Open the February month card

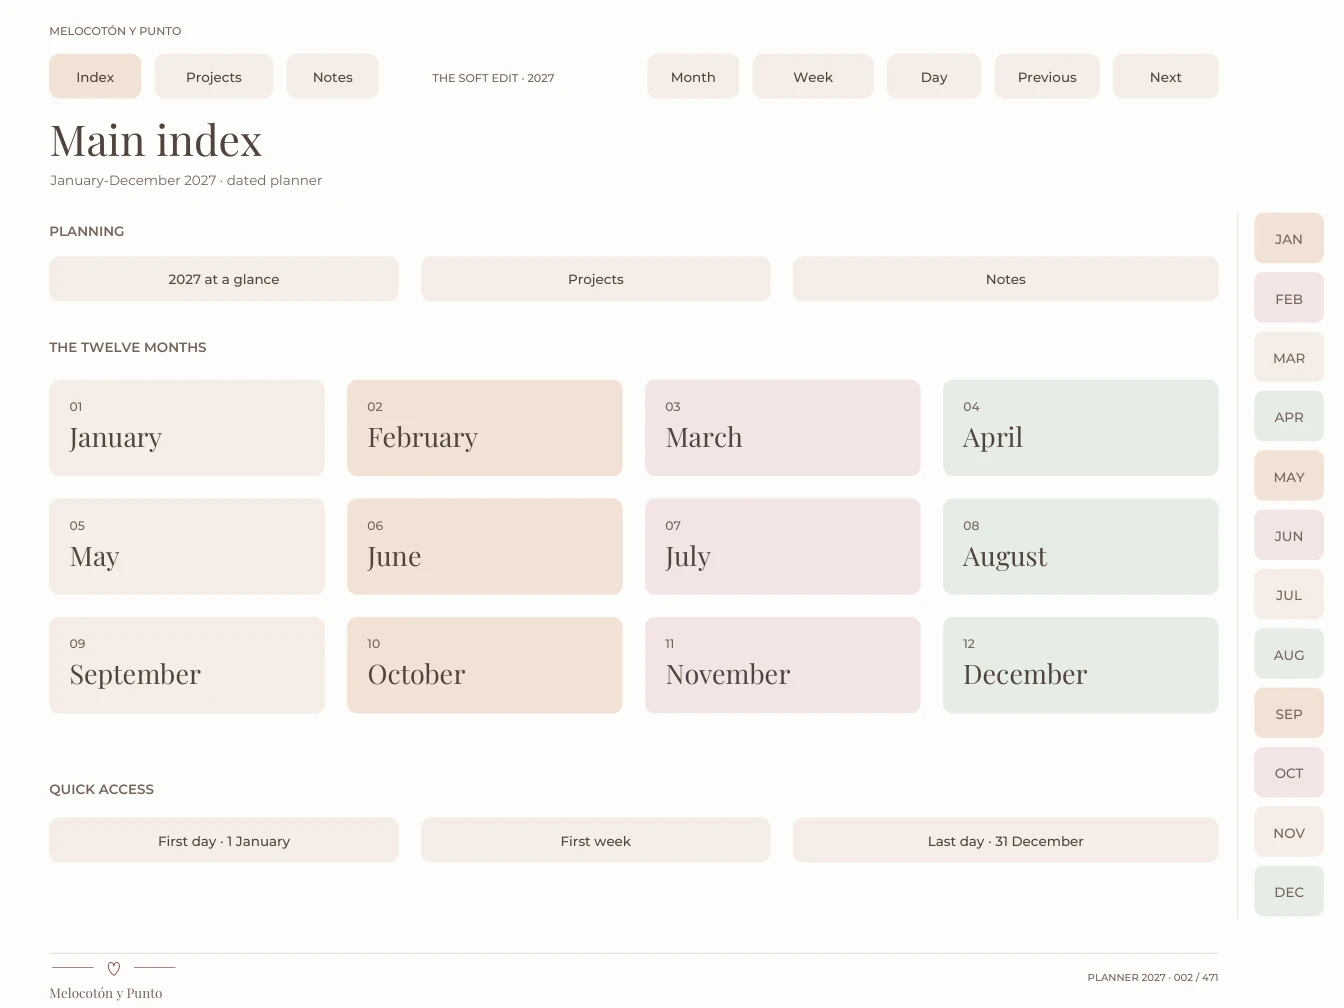tap(485, 428)
